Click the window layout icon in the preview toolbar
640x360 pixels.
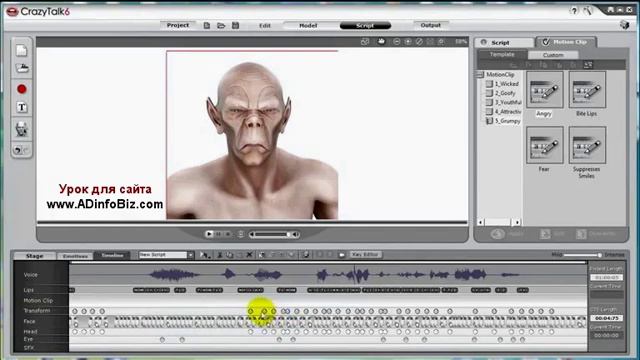[x=365, y=42]
